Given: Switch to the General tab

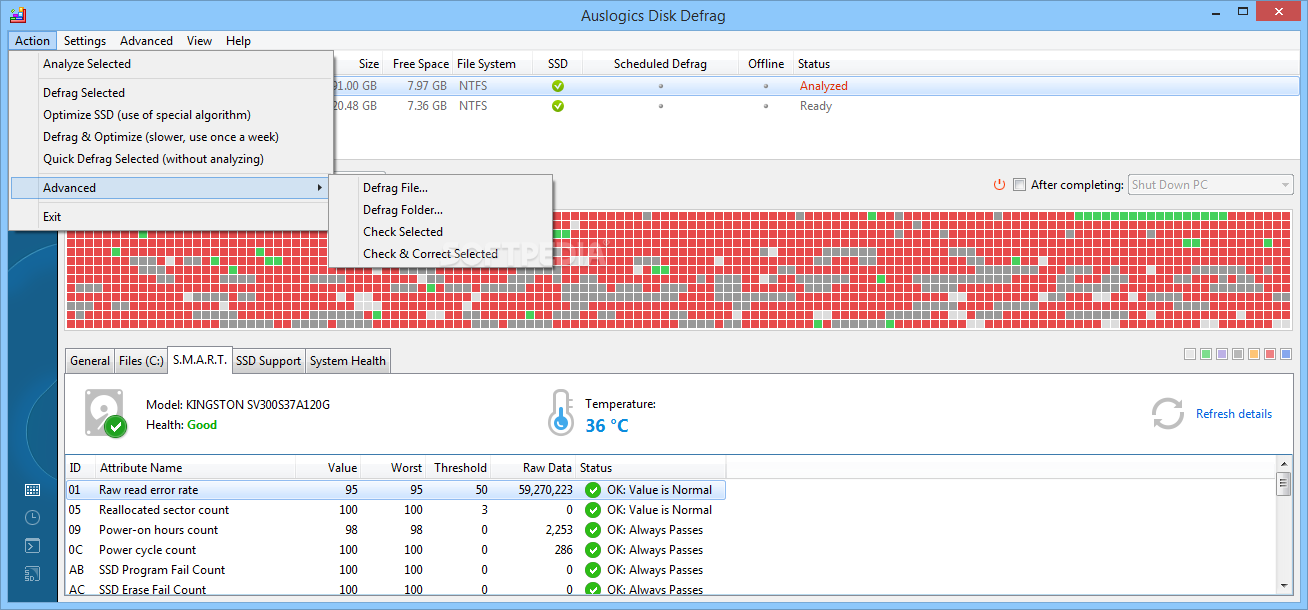Looking at the screenshot, I should (x=90, y=361).
